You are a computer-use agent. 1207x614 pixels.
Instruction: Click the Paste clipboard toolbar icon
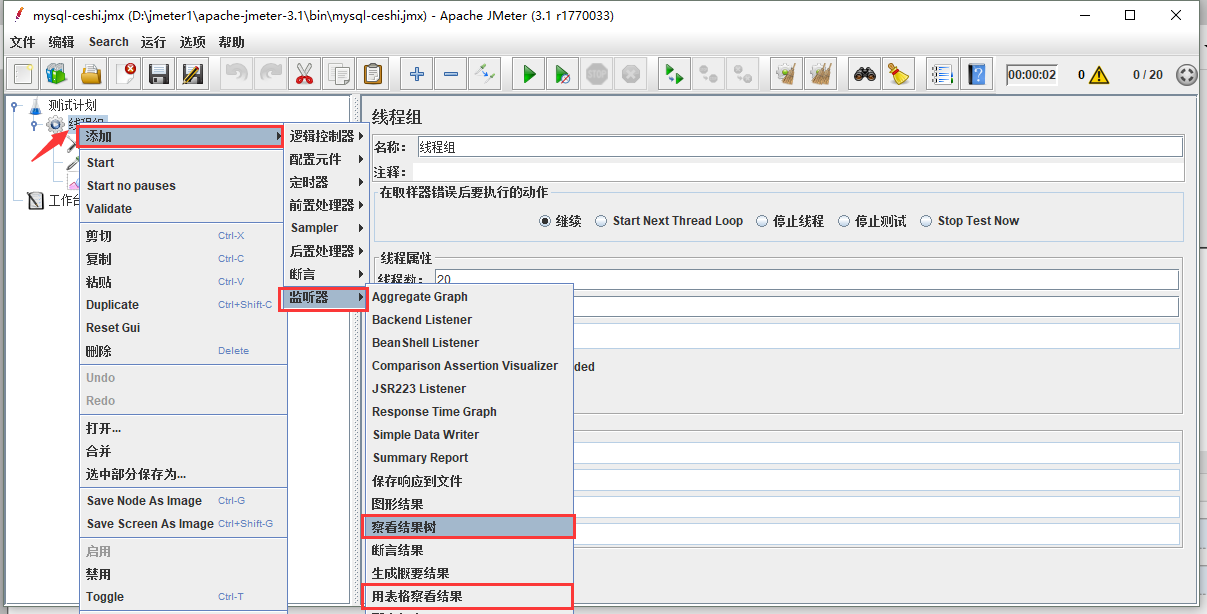click(373, 74)
